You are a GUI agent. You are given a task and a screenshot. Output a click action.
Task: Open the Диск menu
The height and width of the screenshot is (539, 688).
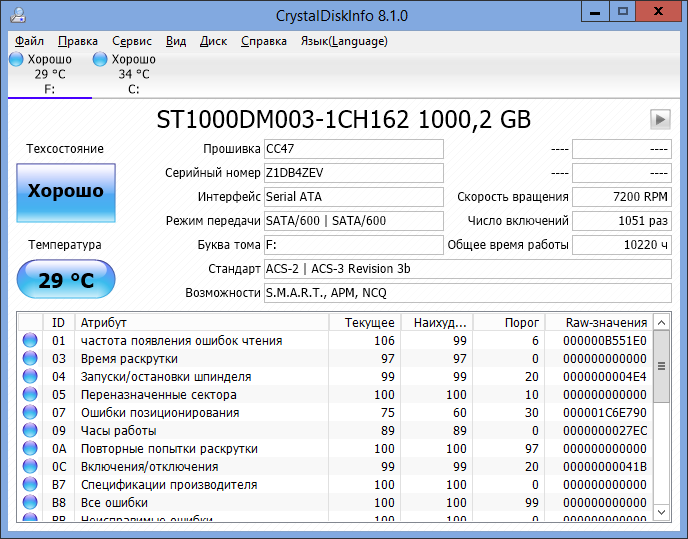(x=213, y=41)
